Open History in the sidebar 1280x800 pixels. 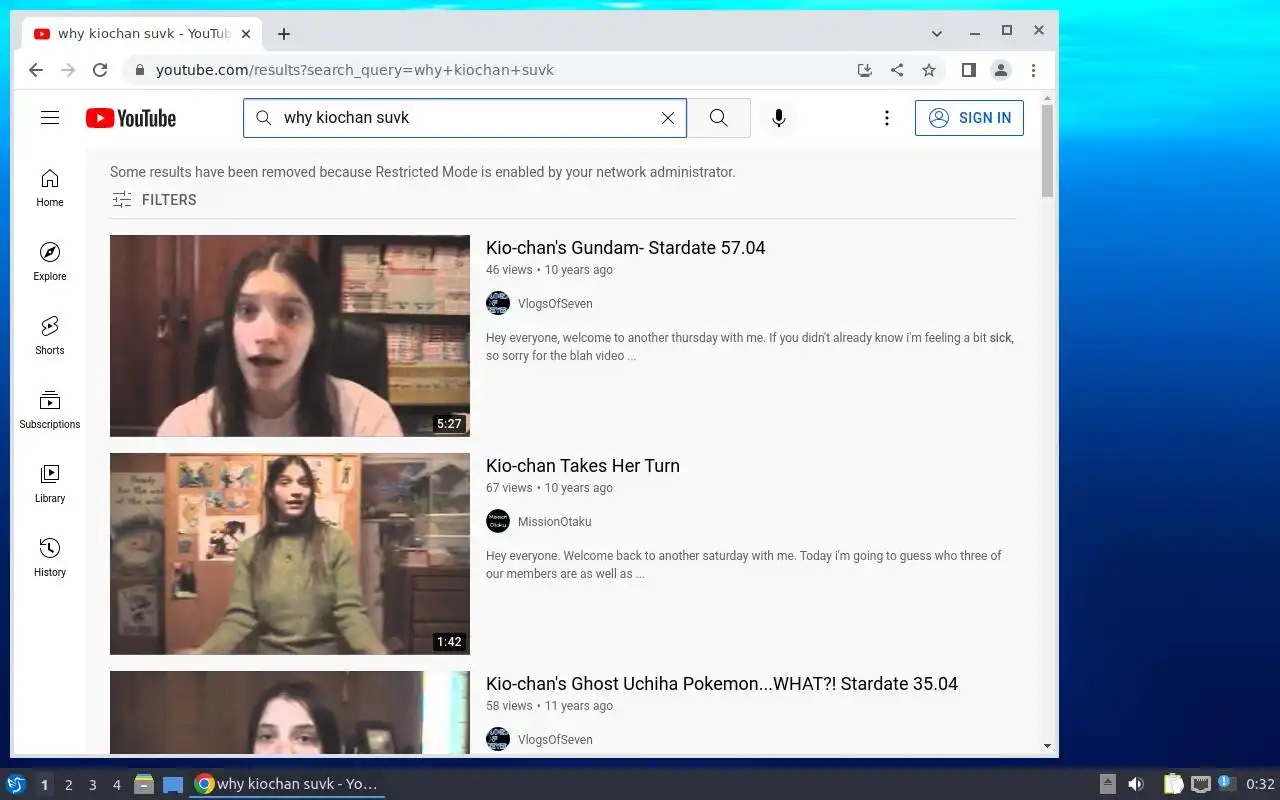pyautogui.click(x=50, y=557)
